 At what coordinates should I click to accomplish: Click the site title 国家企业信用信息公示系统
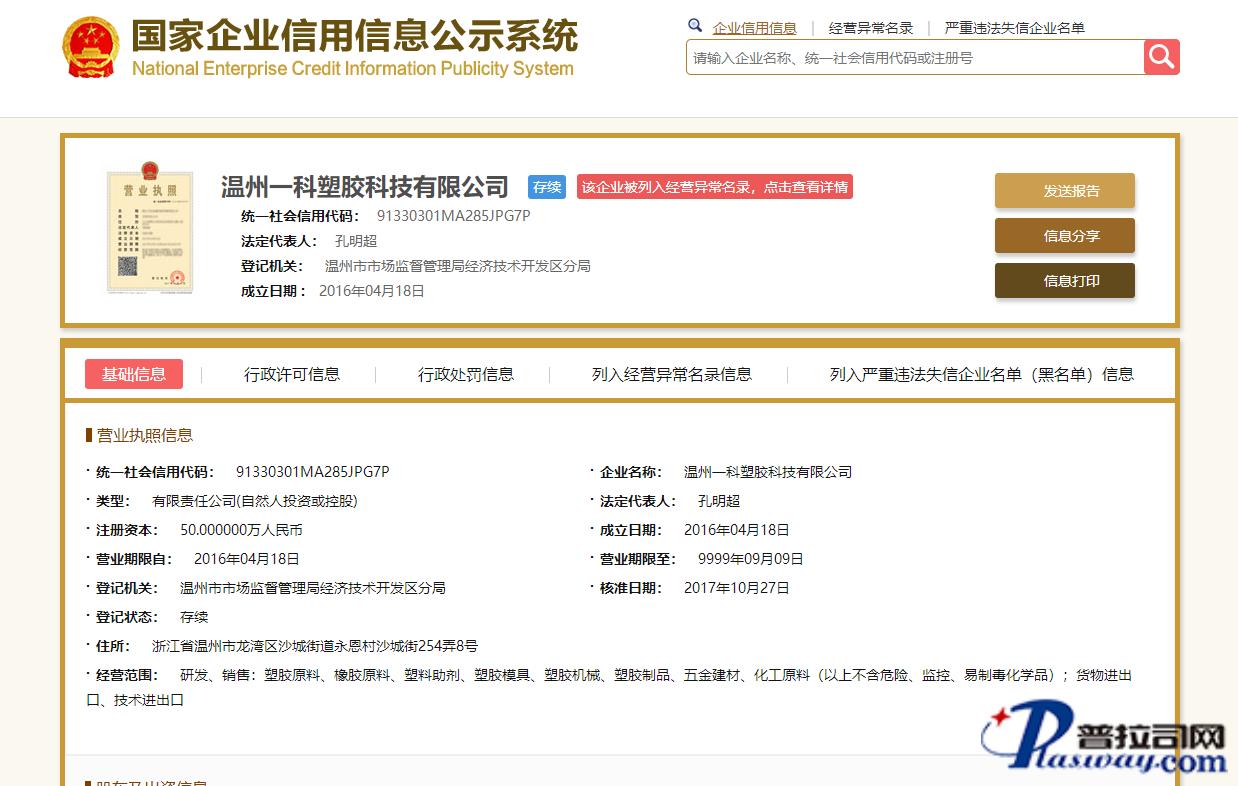[x=354, y=37]
